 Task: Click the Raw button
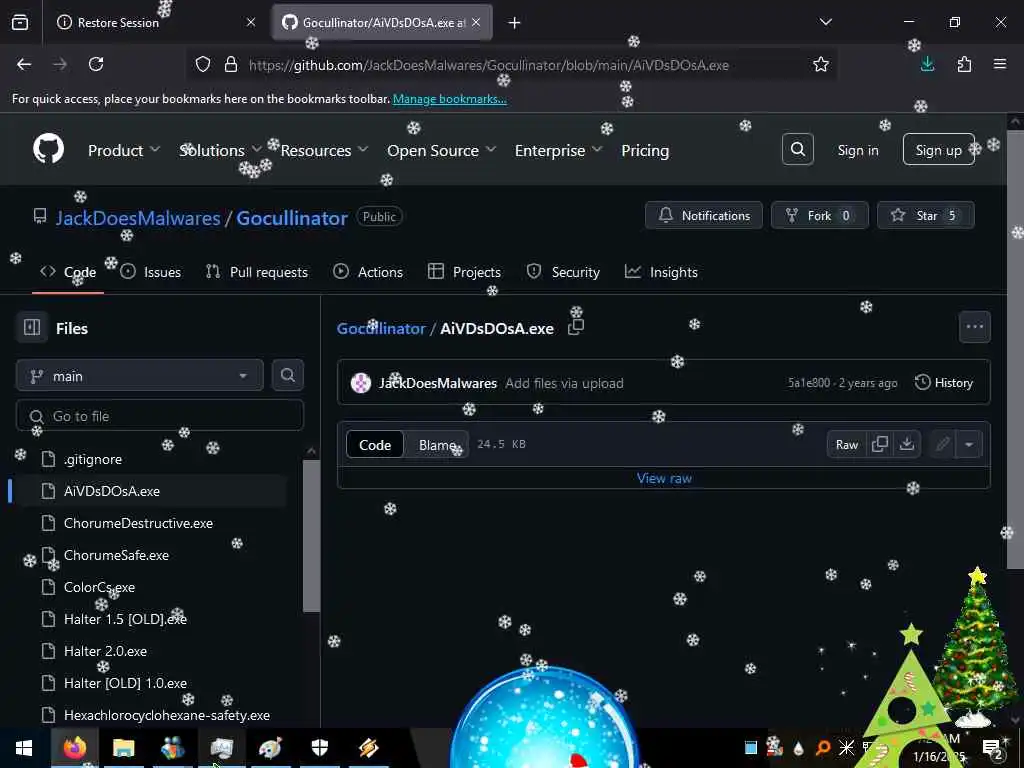(846, 445)
